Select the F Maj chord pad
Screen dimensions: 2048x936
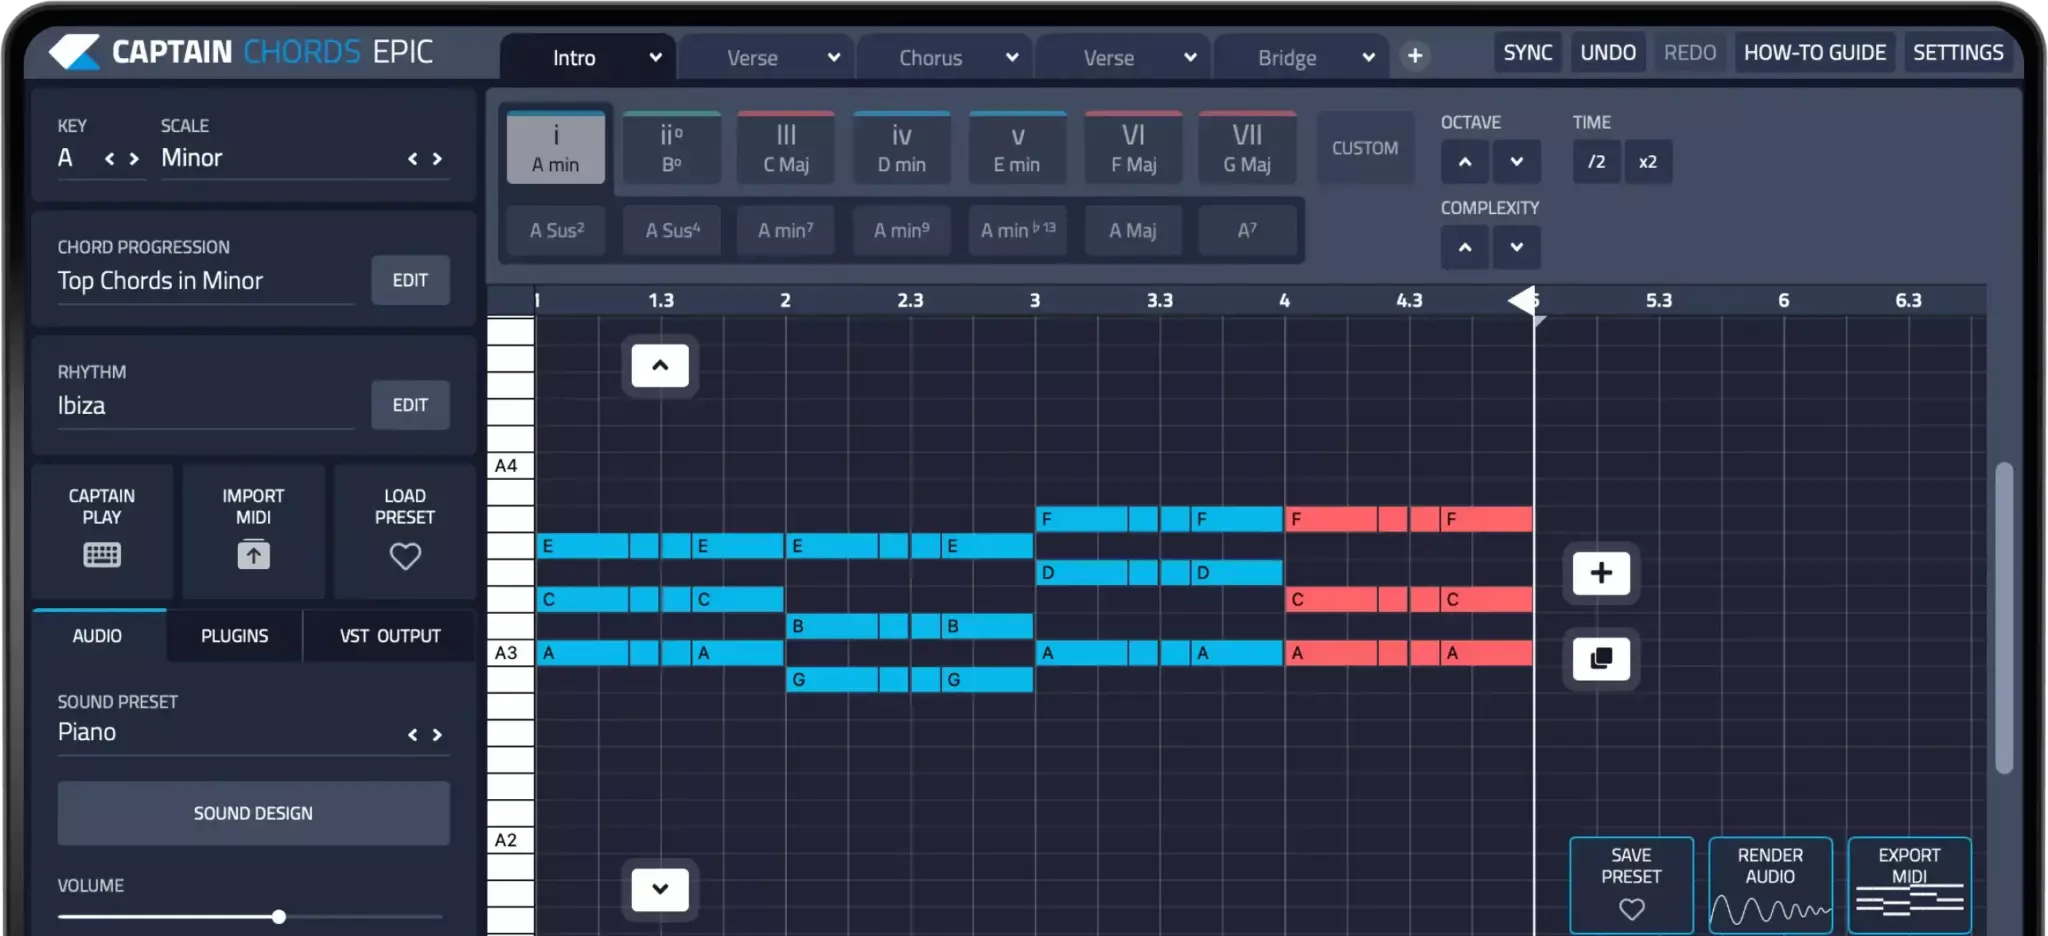pos(1133,148)
